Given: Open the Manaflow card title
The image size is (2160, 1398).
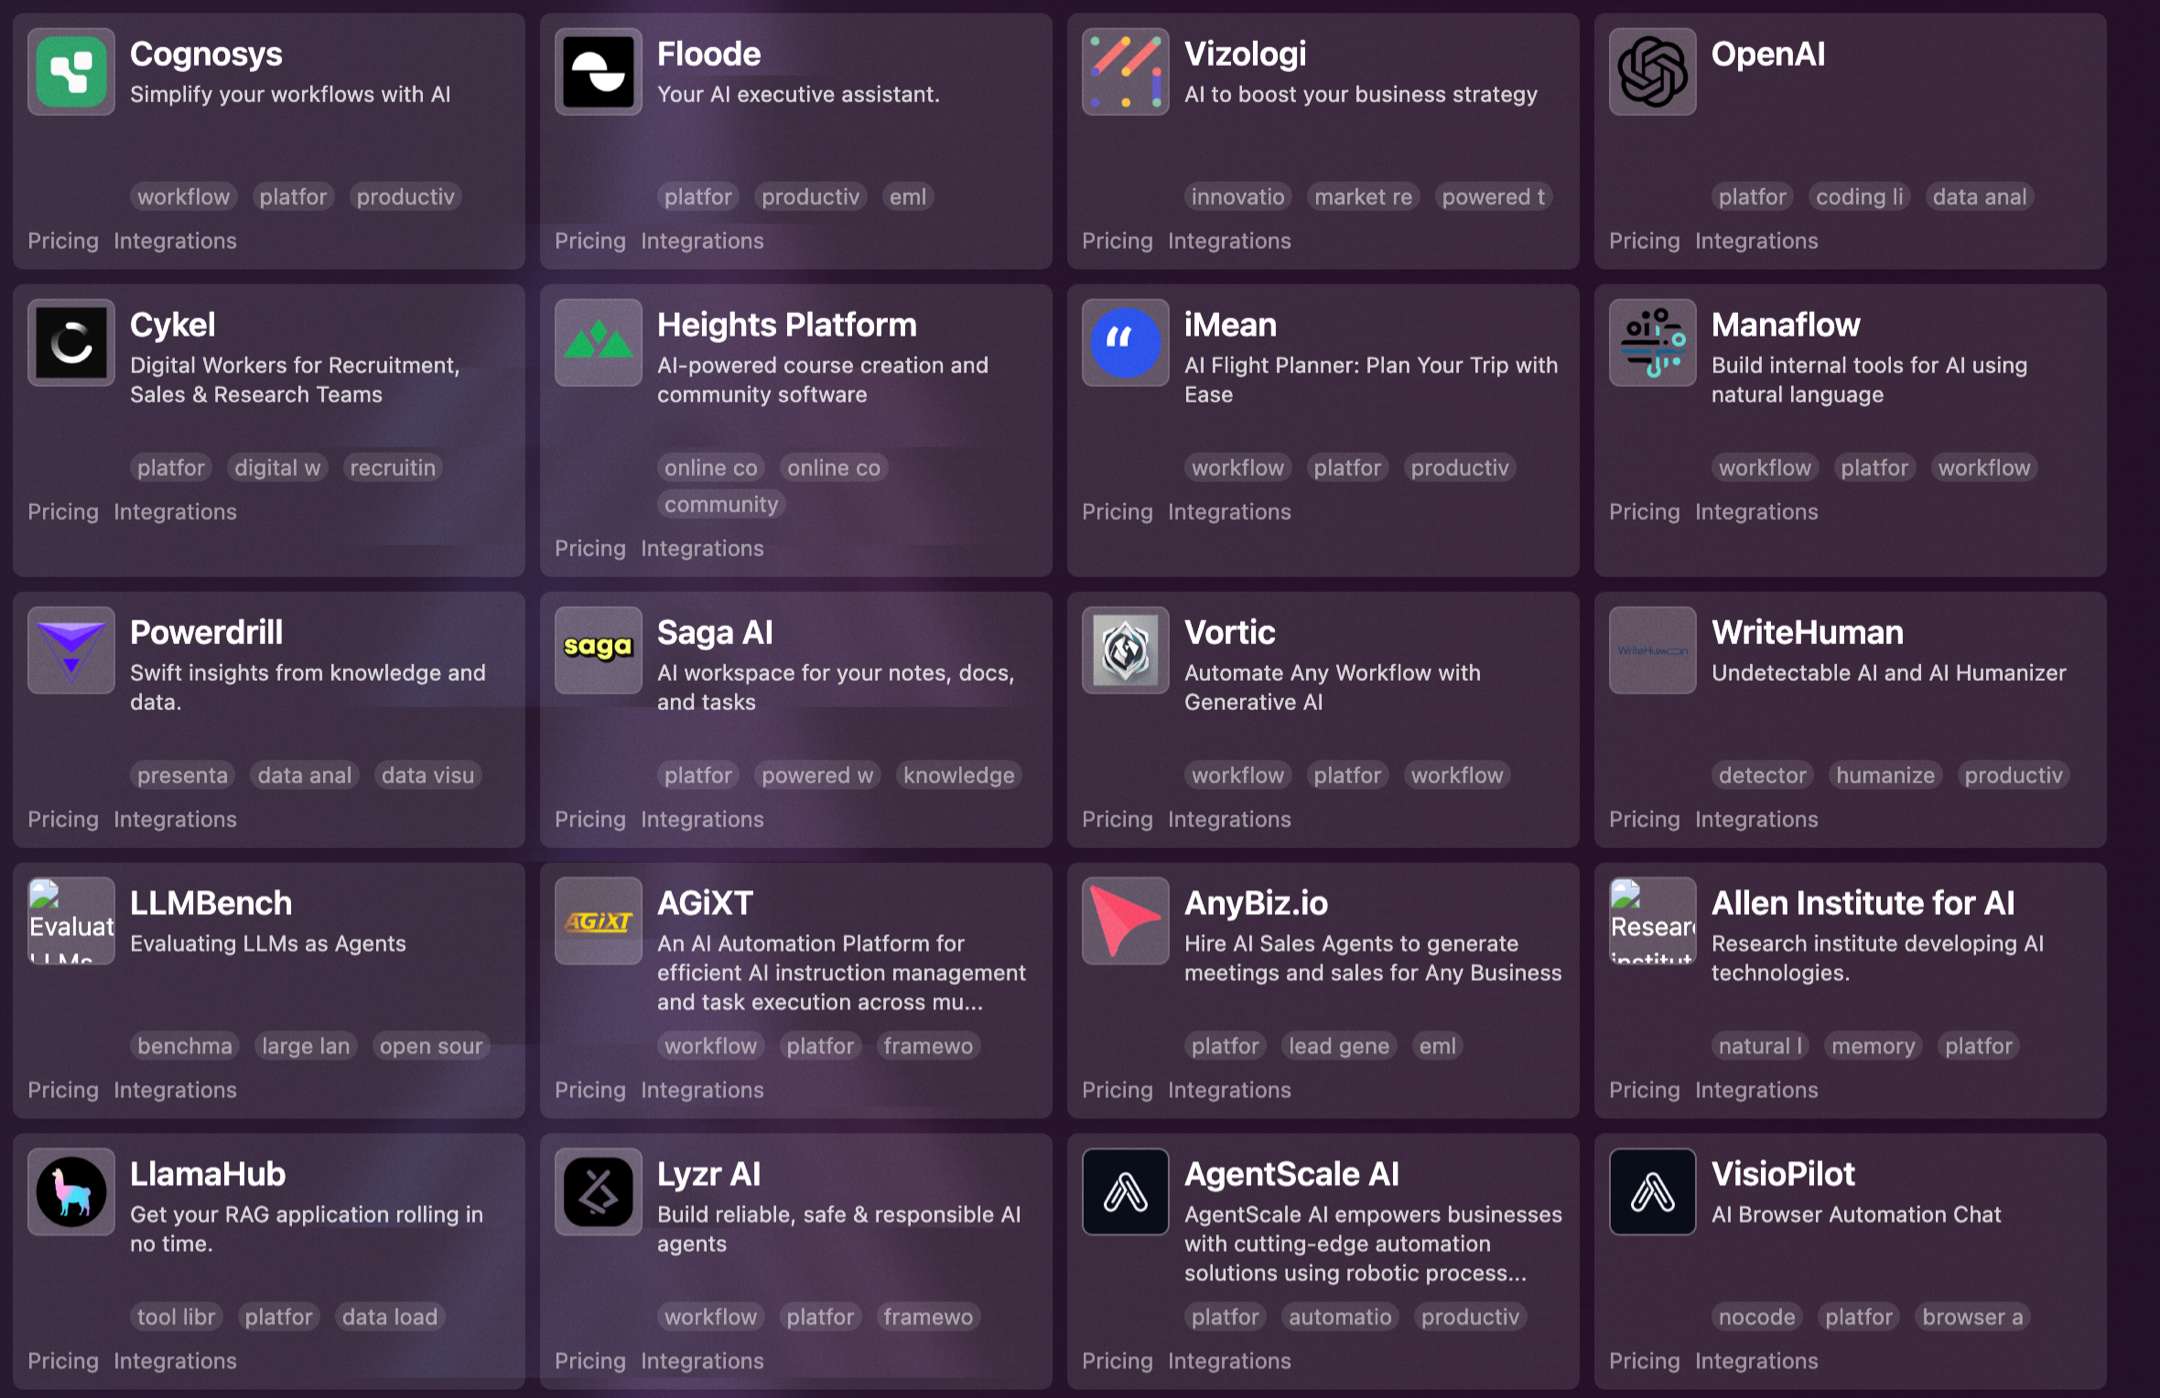Looking at the screenshot, I should click(1785, 325).
